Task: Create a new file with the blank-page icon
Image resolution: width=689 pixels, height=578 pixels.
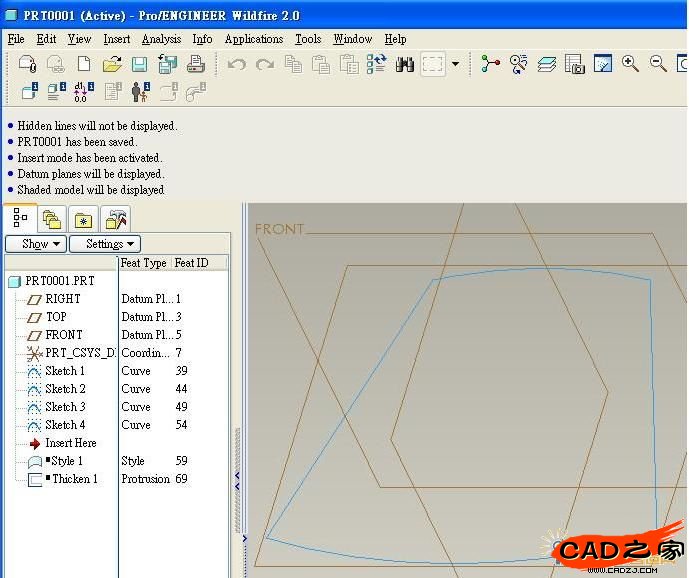Action: click(x=84, y=64)
